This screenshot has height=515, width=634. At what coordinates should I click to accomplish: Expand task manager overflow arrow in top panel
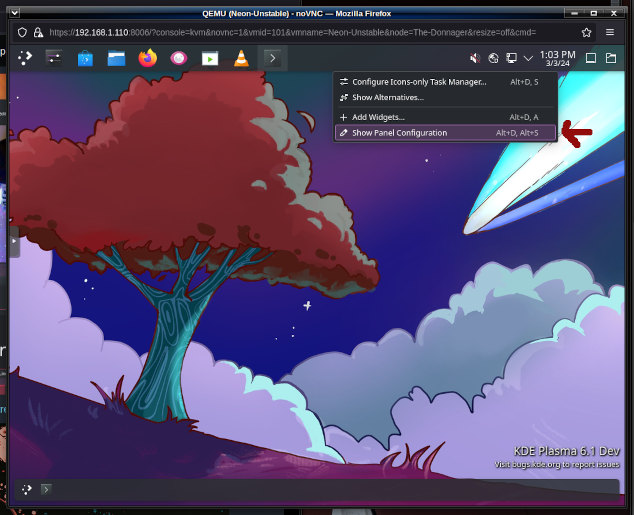[x=273, y=58]
